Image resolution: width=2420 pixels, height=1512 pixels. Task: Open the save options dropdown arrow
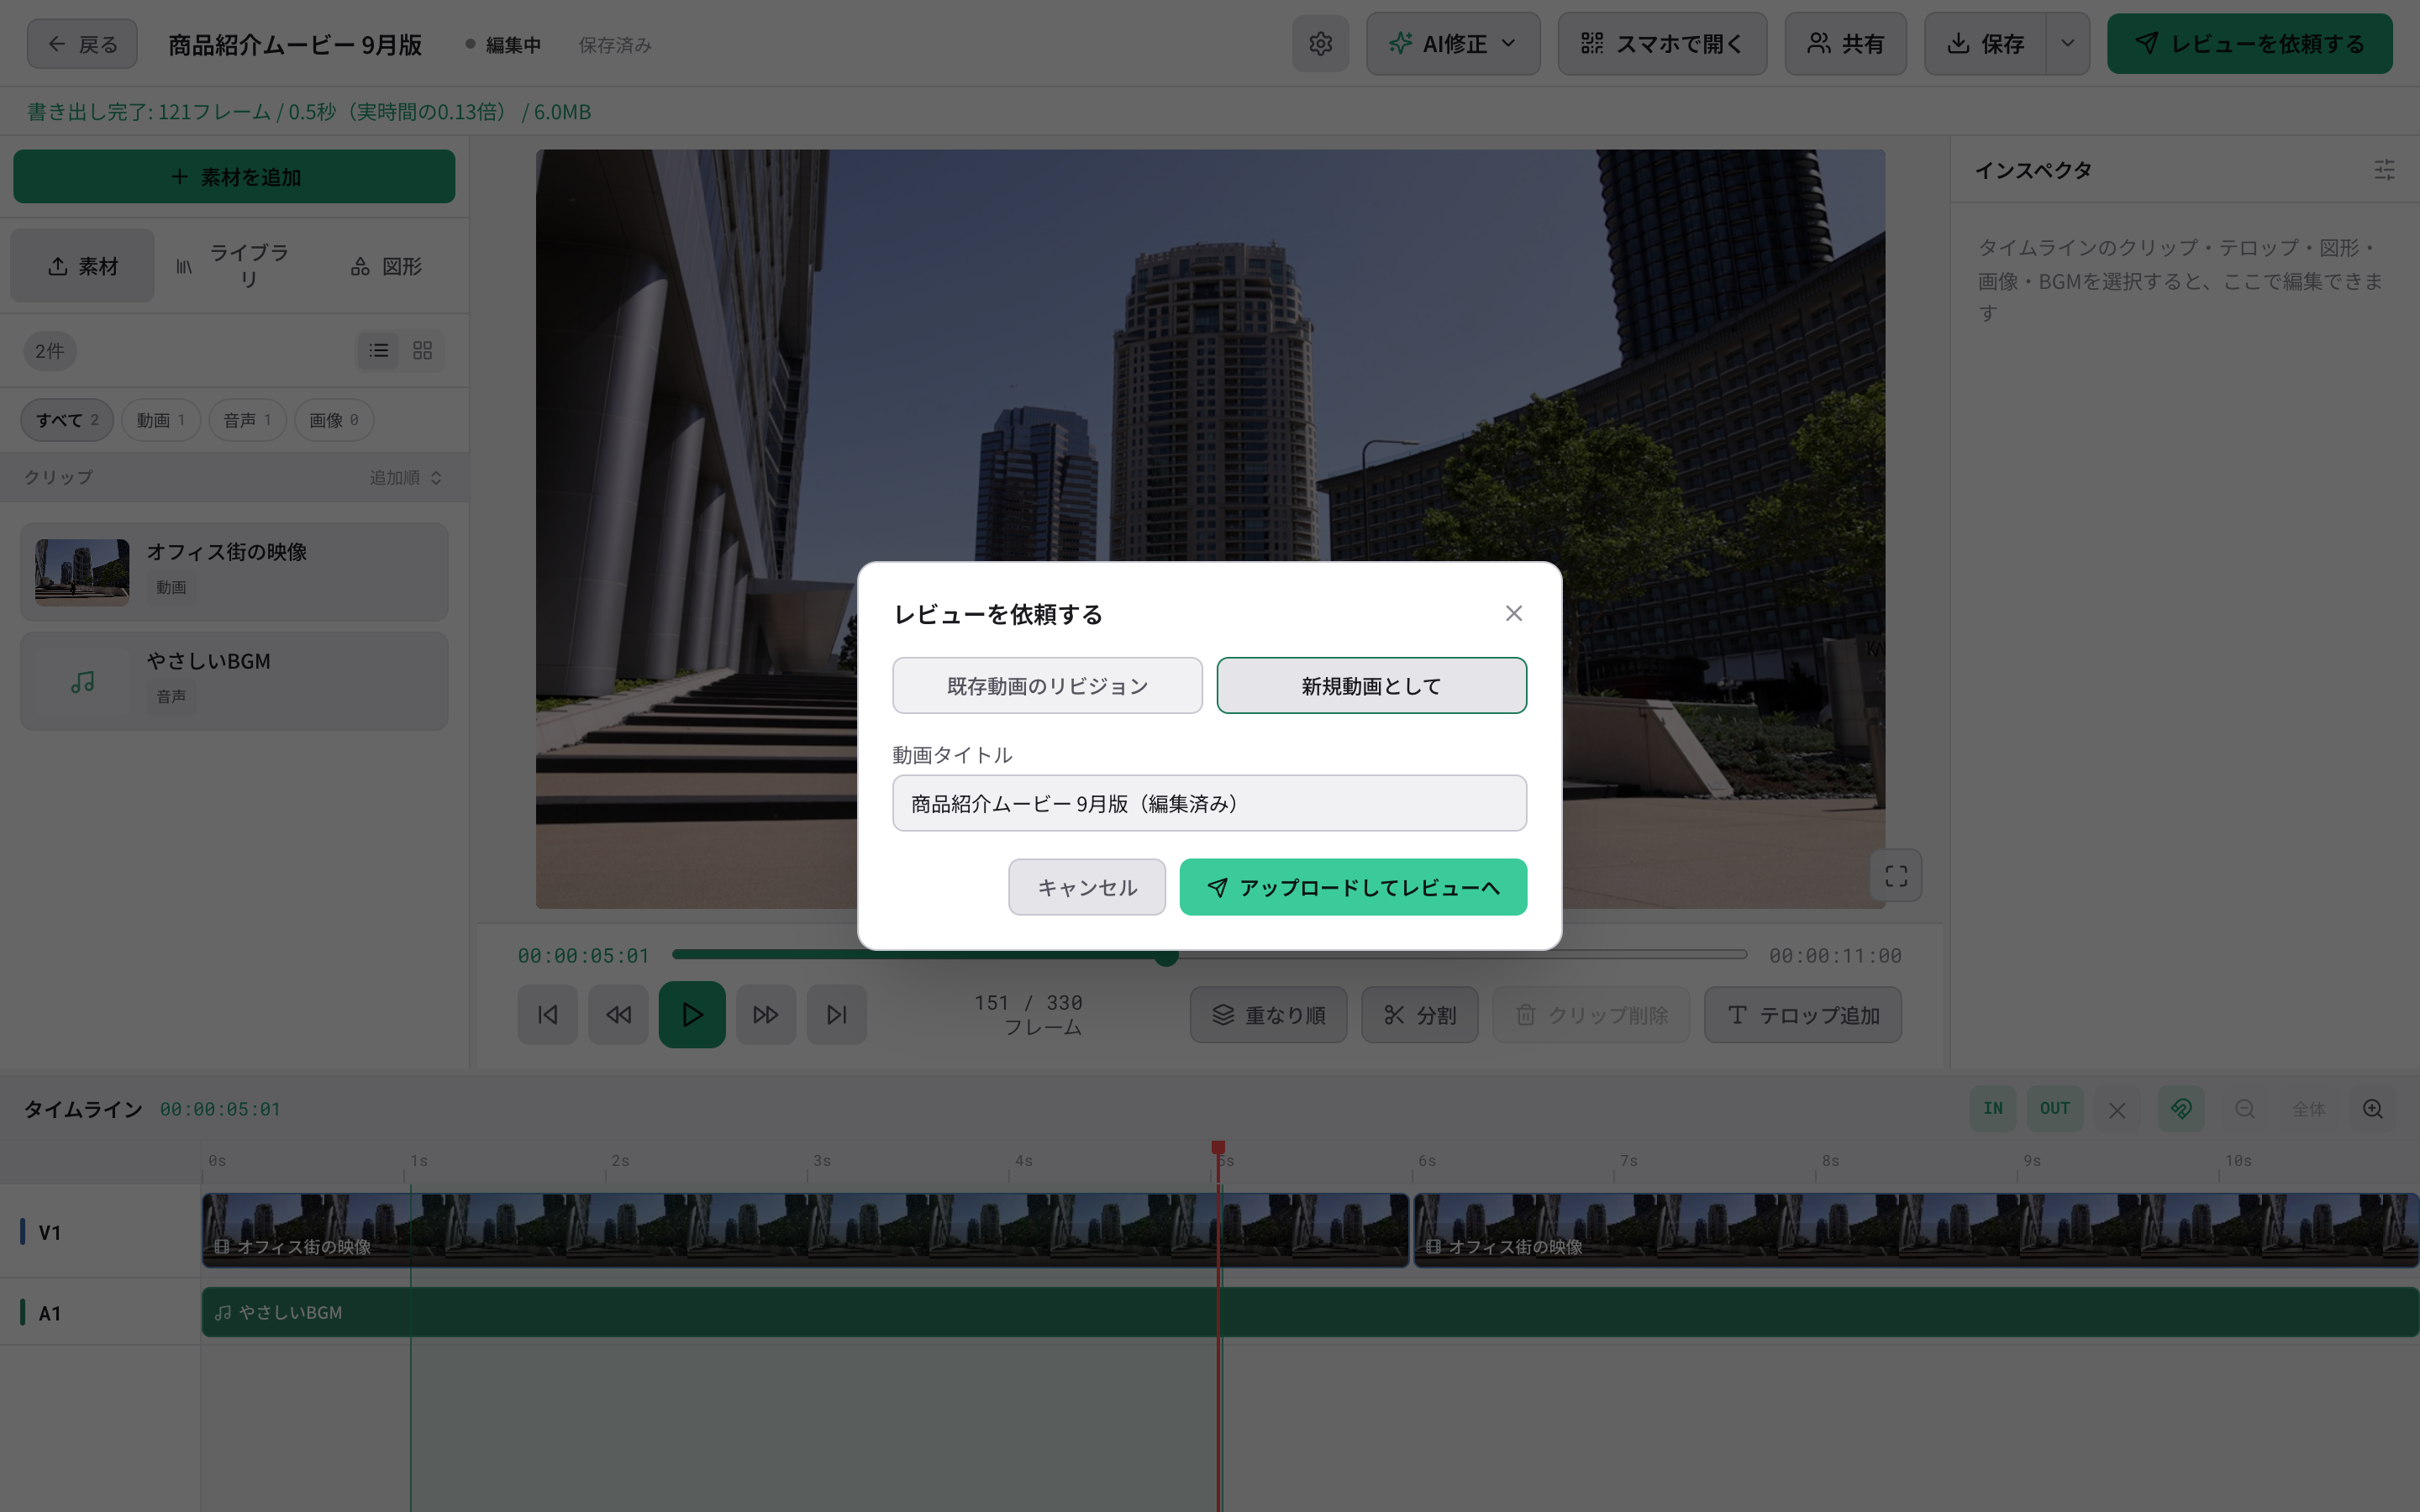click(x=2068, y=44)
